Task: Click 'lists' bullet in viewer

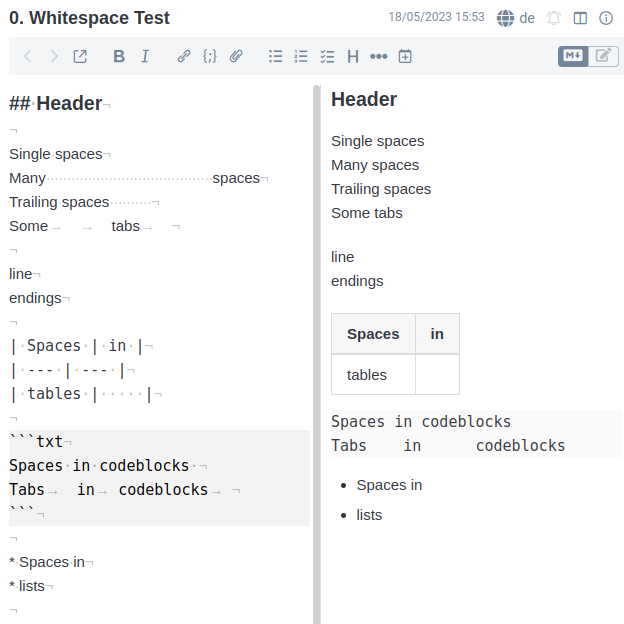Action: tap(369, 515)
